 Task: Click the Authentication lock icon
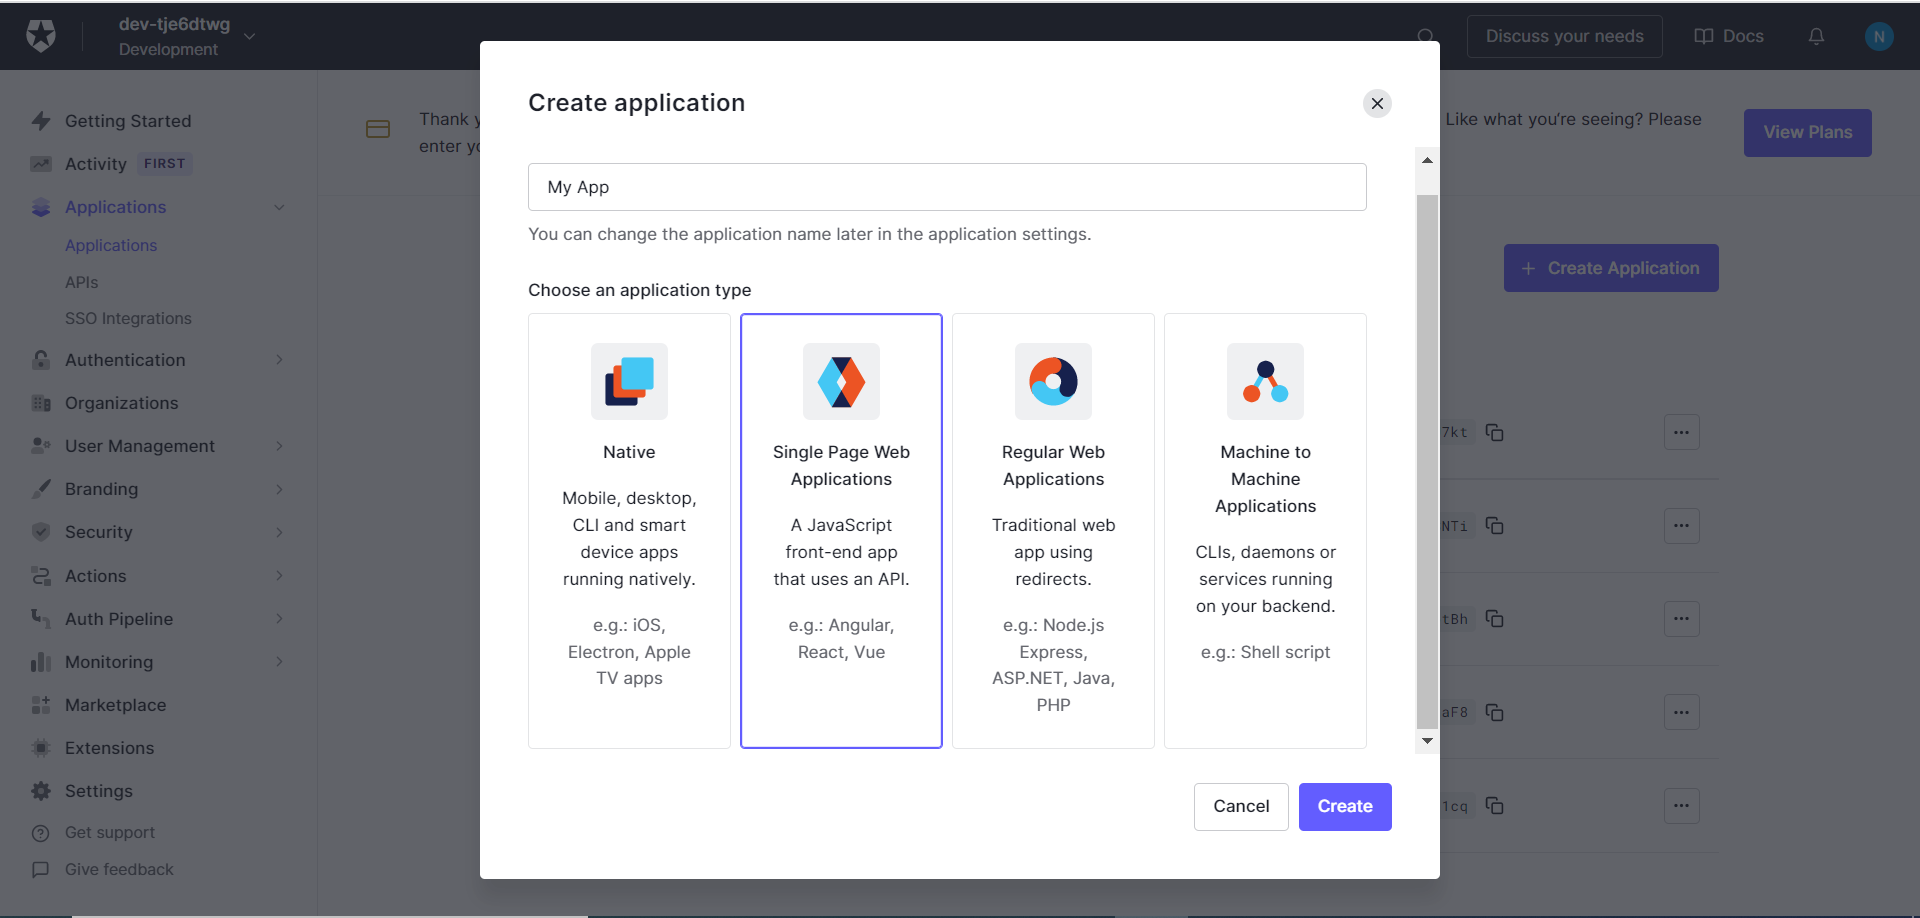click(41, 360)
